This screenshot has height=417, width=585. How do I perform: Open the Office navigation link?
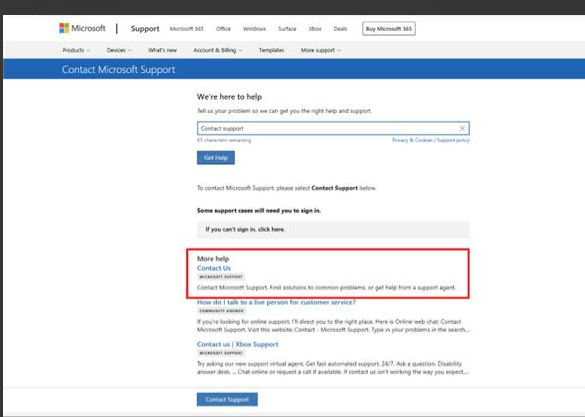(x=223, y=29)
